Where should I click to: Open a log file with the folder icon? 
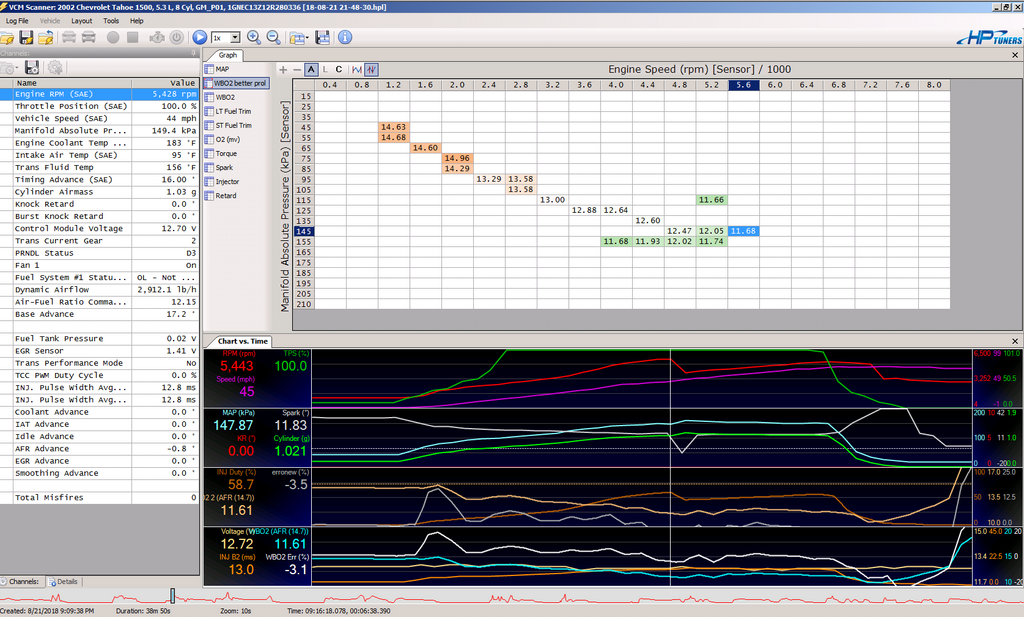(7, 38)
